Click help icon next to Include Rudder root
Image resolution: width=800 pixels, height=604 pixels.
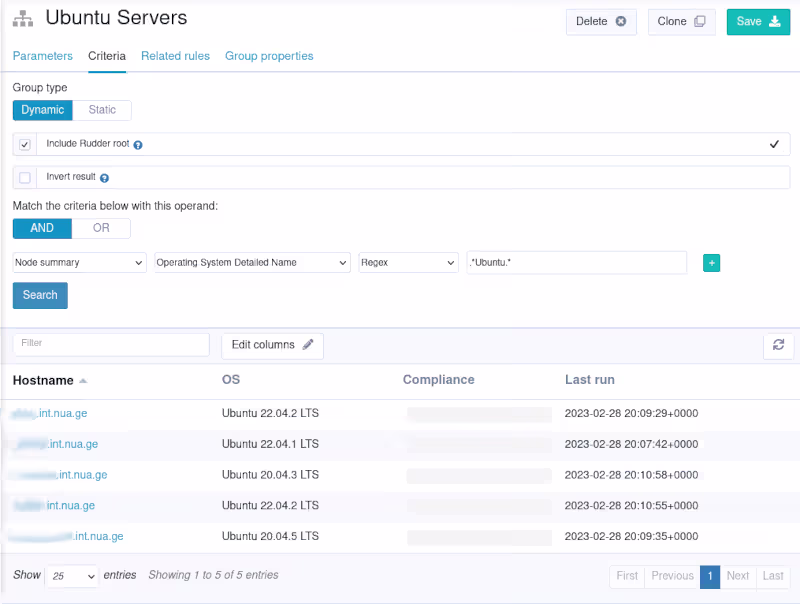138,145
